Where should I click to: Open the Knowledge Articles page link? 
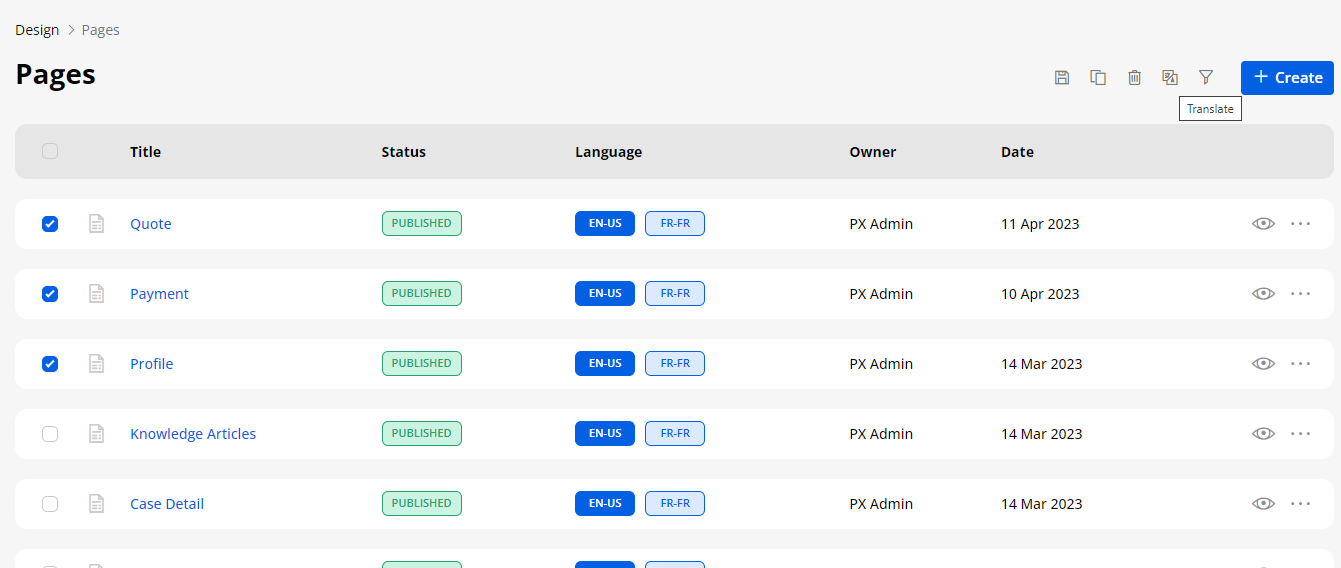click(x=193, y=434)
